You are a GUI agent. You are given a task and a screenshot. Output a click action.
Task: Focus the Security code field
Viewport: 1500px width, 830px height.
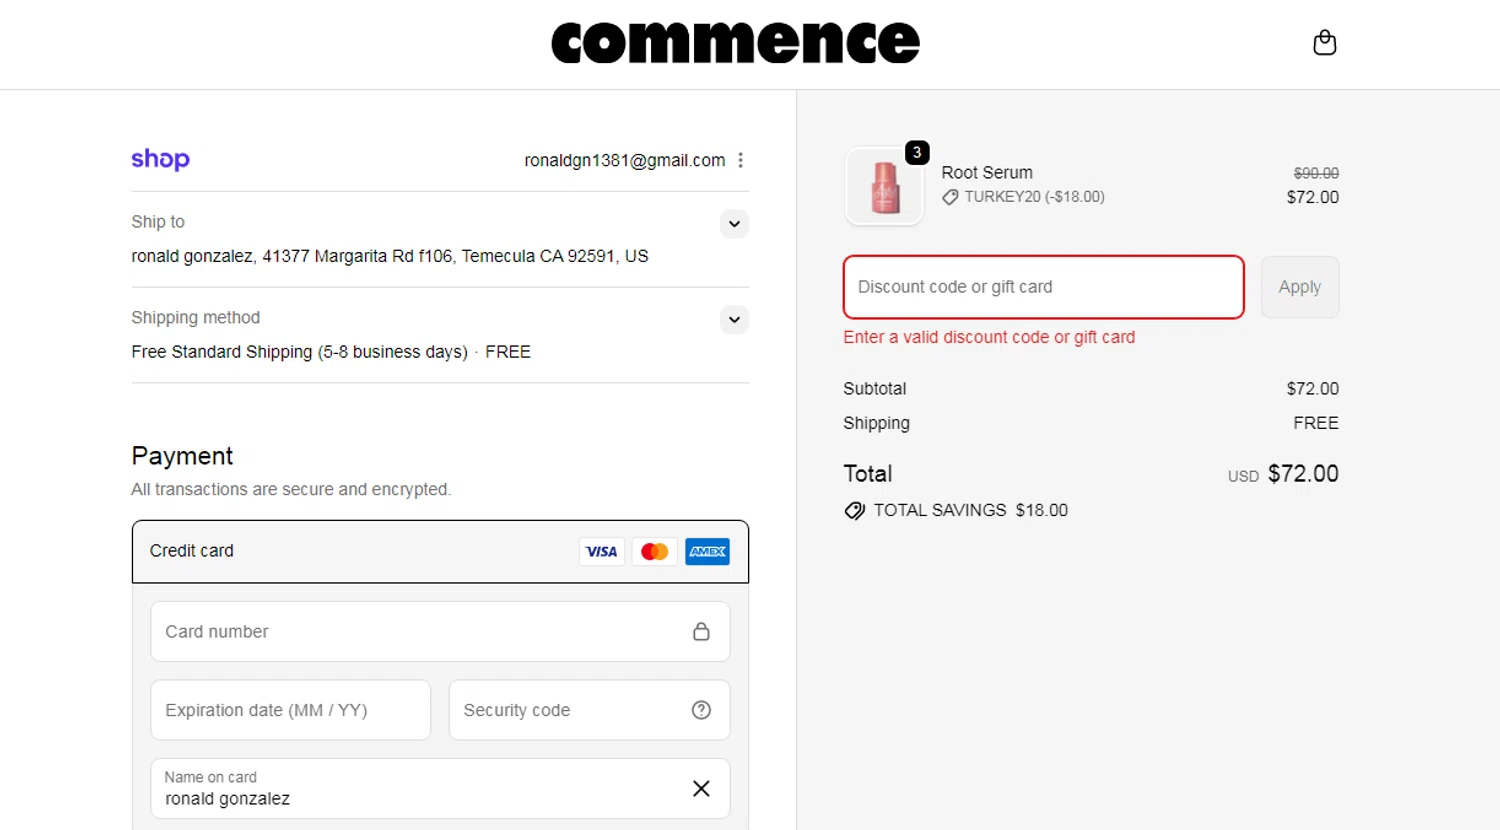(589, 710)
